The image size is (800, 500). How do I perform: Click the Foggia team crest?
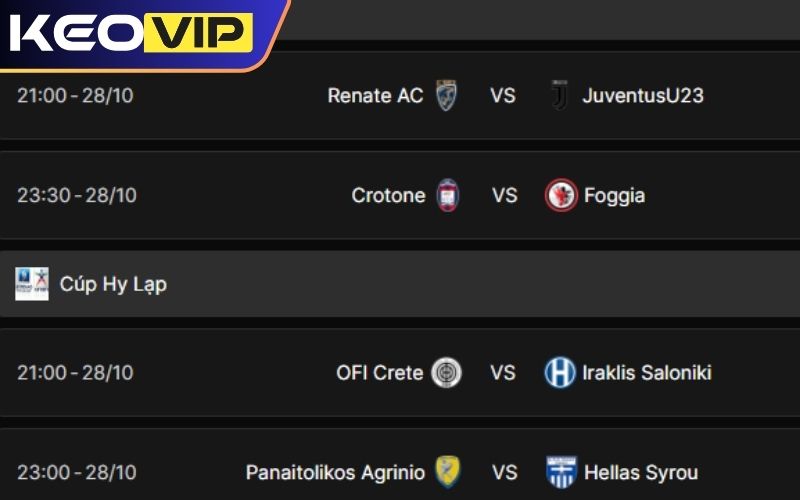pyautogui.click(x=561, y=195)
